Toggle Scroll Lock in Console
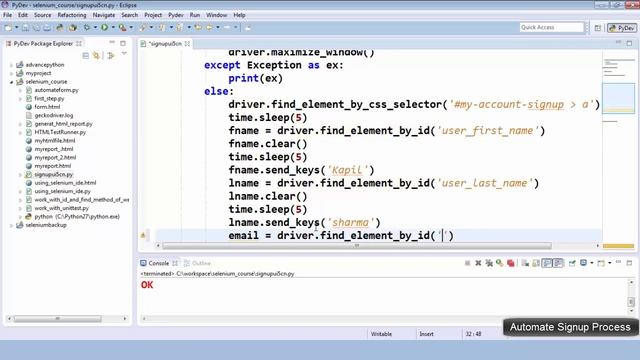 [x=536, y=263]
